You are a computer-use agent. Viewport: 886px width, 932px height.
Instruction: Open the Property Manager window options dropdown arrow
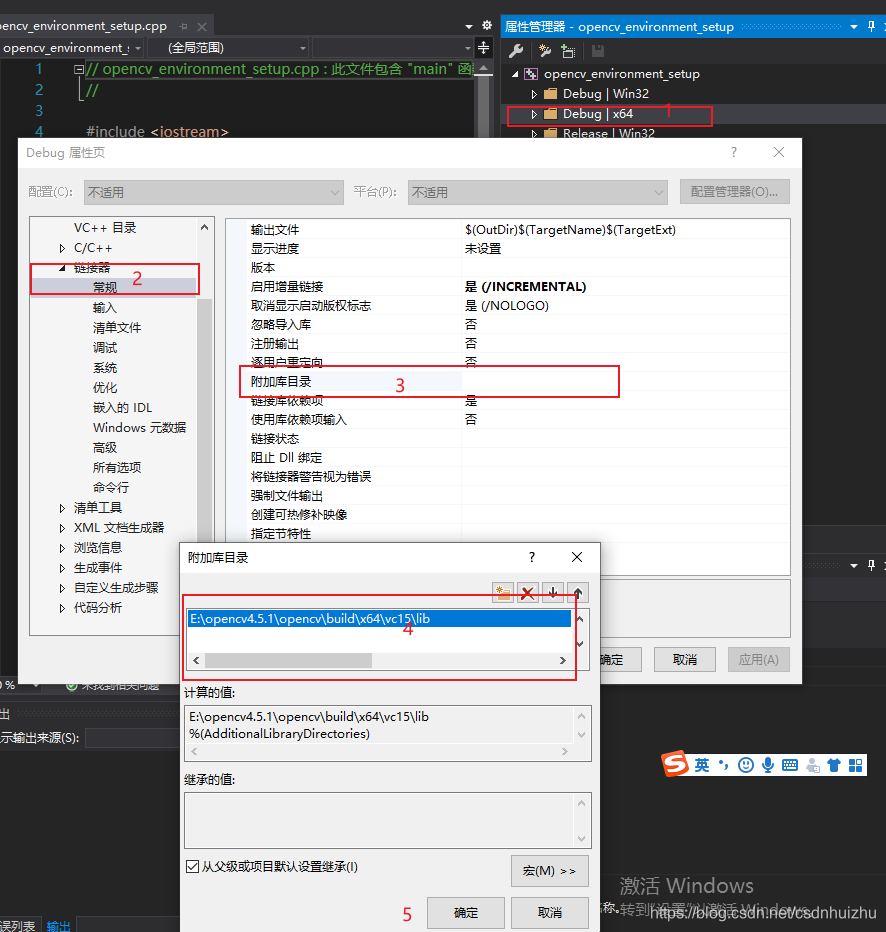(854, 27)
